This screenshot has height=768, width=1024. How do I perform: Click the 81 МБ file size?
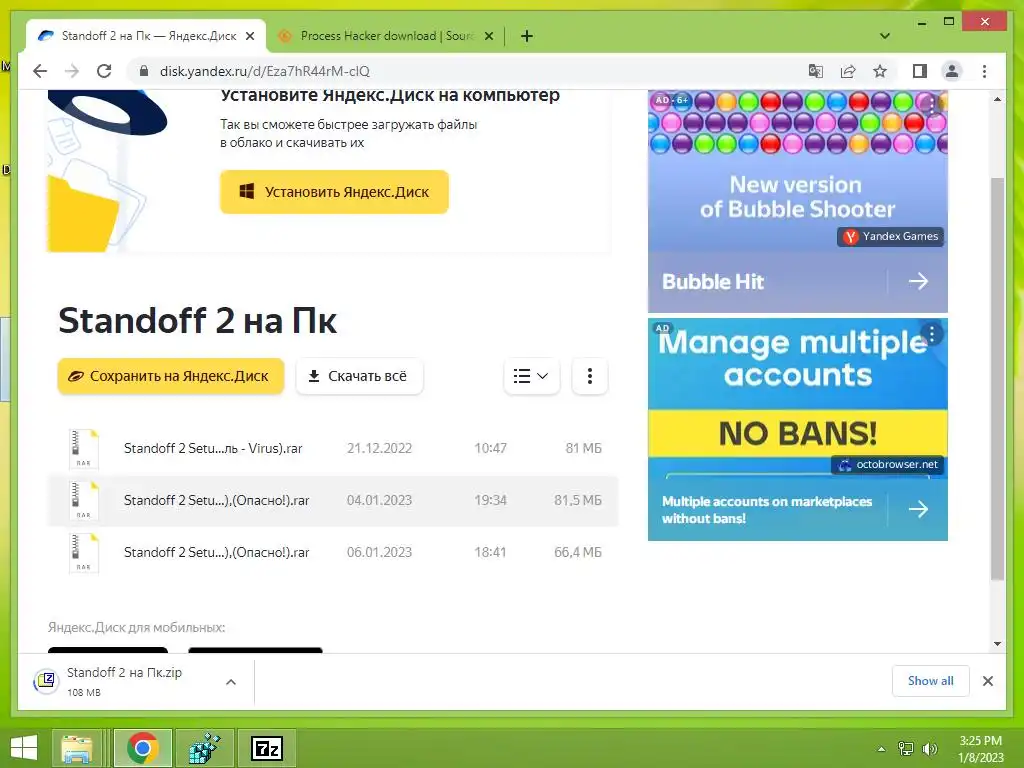coord(583,449)
